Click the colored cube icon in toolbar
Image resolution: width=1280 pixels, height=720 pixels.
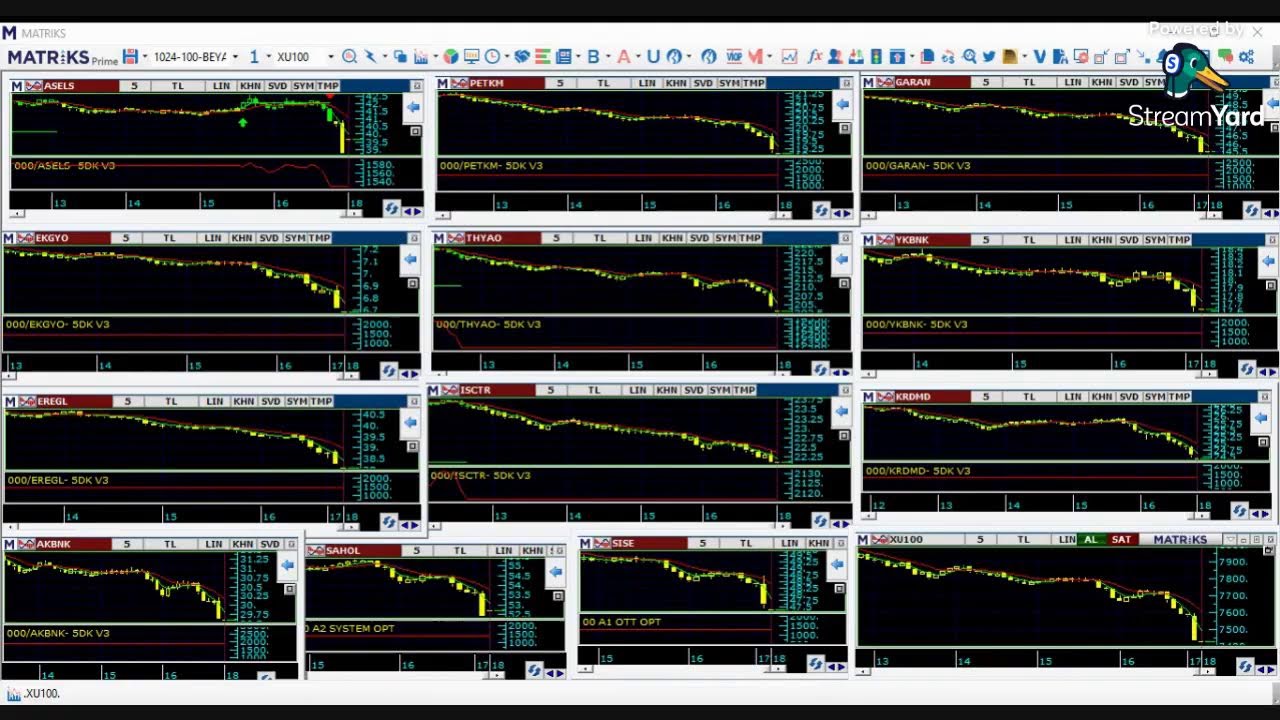[451, 57]
